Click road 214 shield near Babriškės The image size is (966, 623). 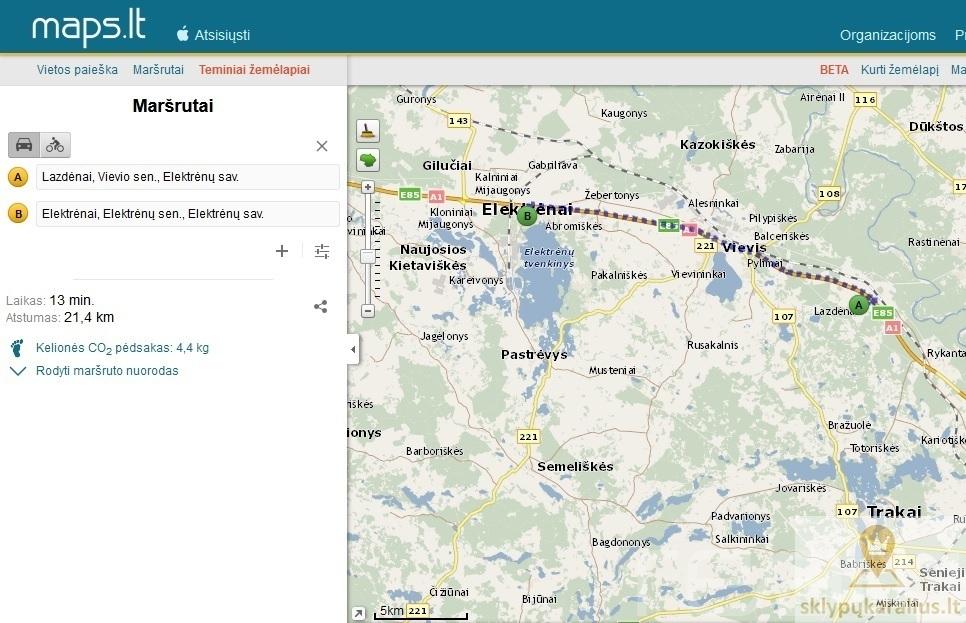coord(904,561)
